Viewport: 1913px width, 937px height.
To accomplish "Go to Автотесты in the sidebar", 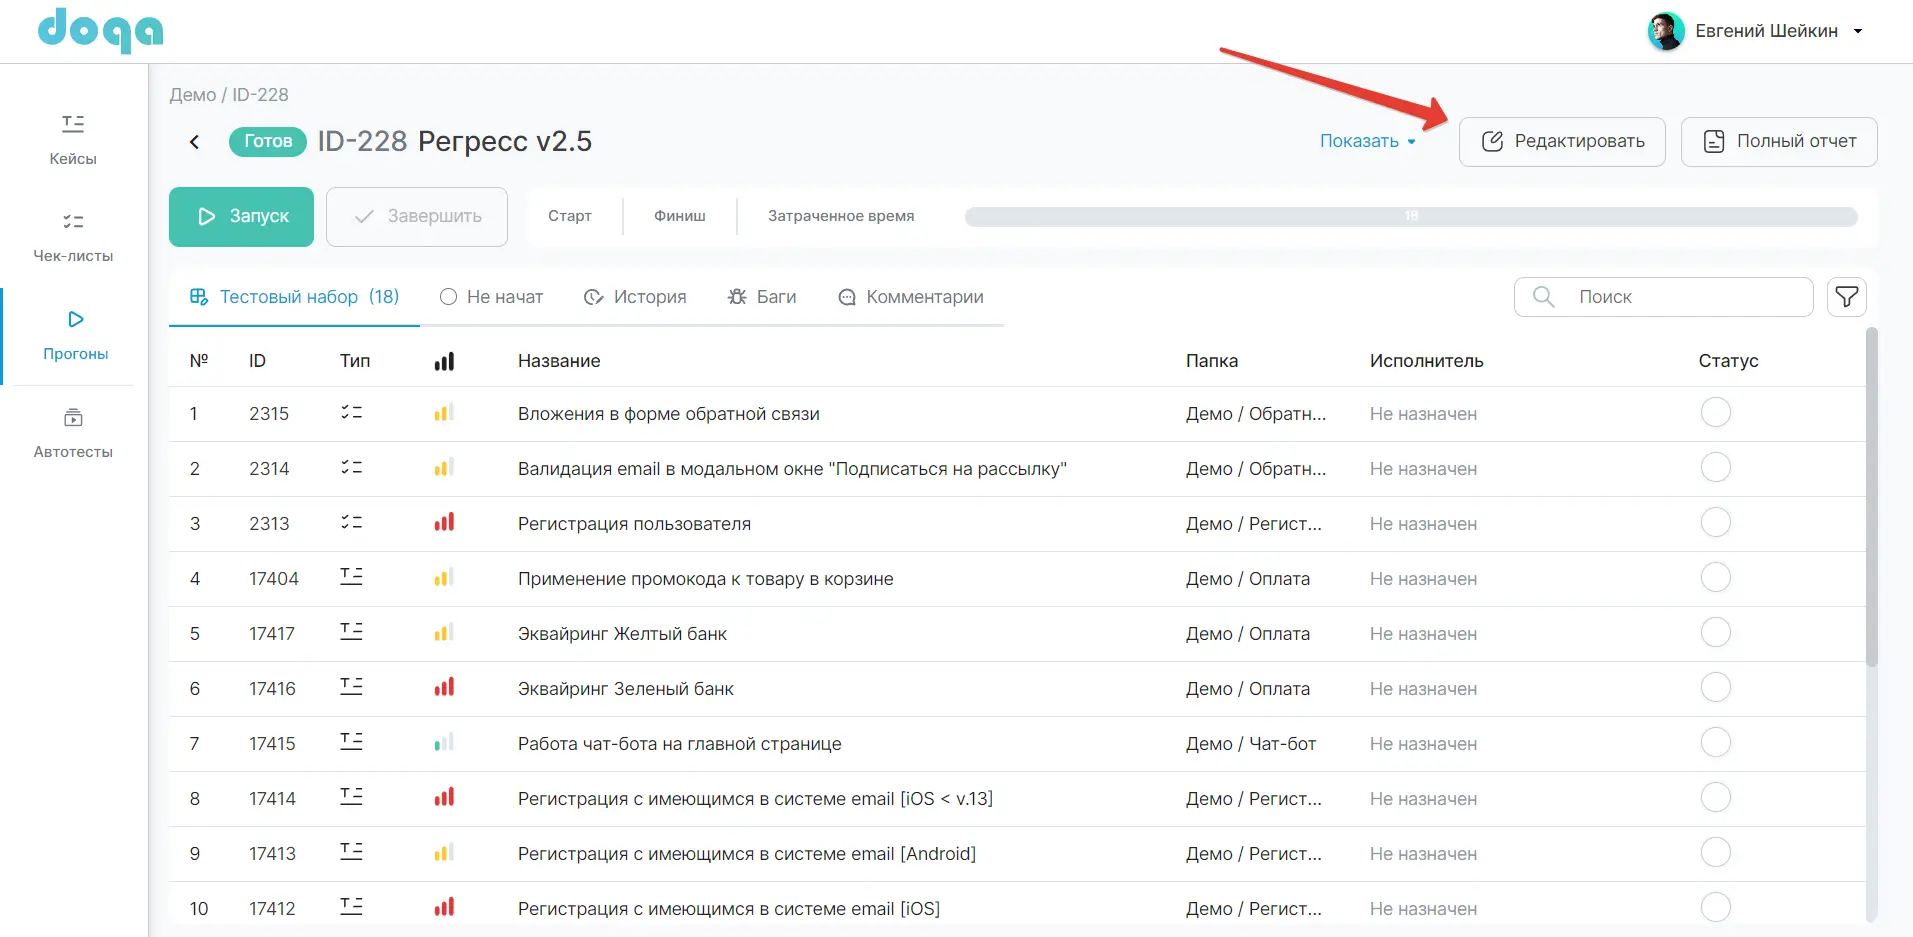I will 73,432.
